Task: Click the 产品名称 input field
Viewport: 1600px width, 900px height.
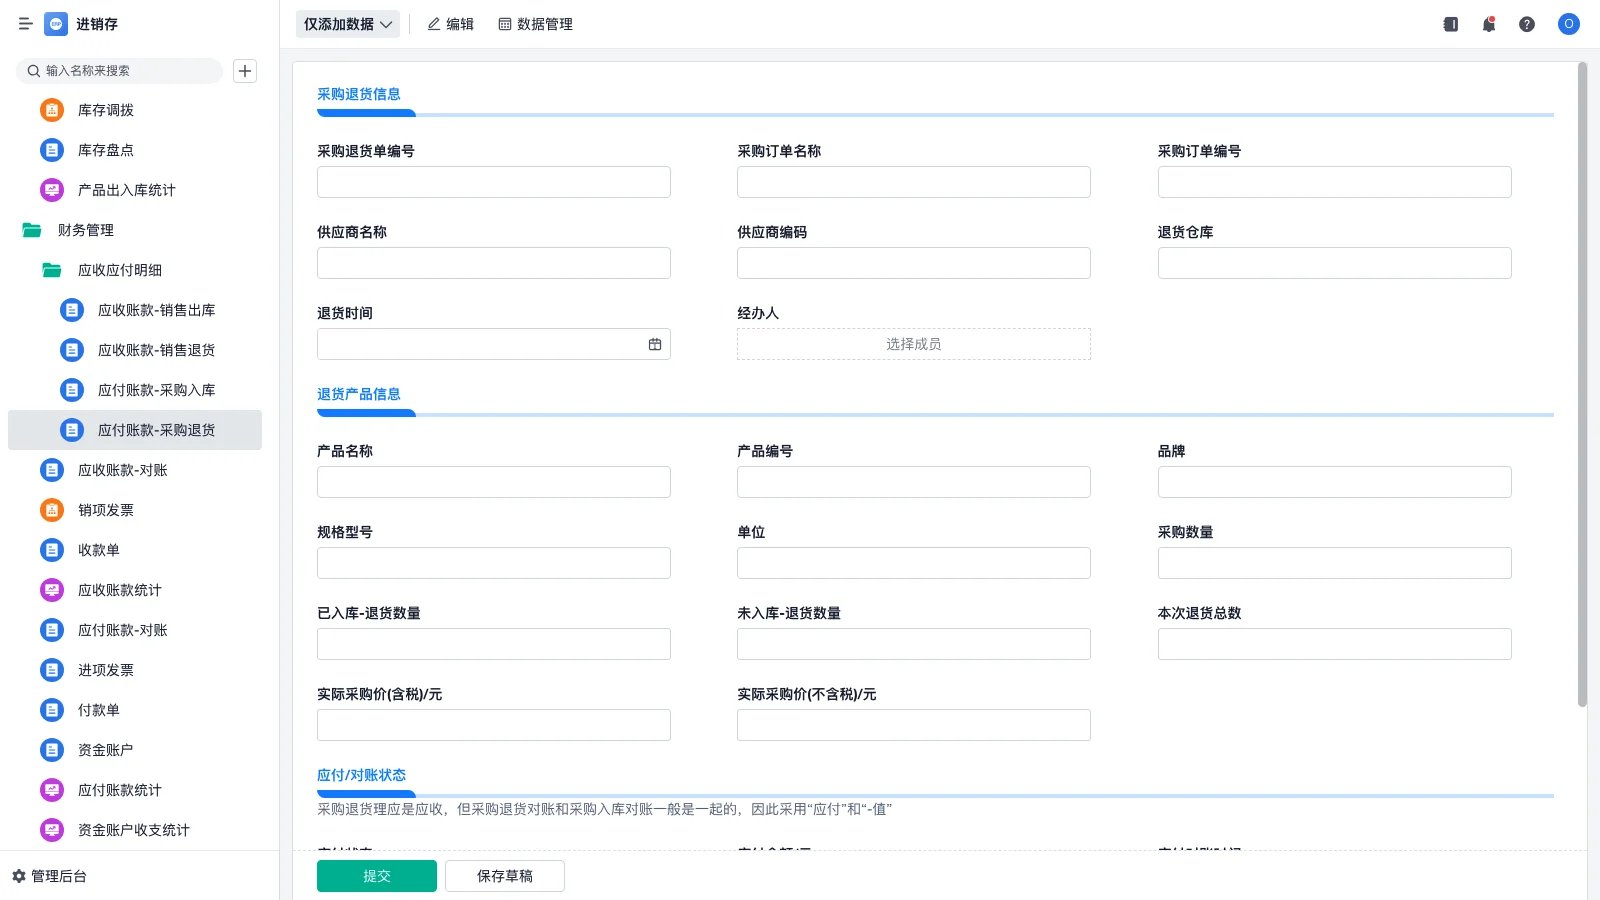Action: coord(494,482)
